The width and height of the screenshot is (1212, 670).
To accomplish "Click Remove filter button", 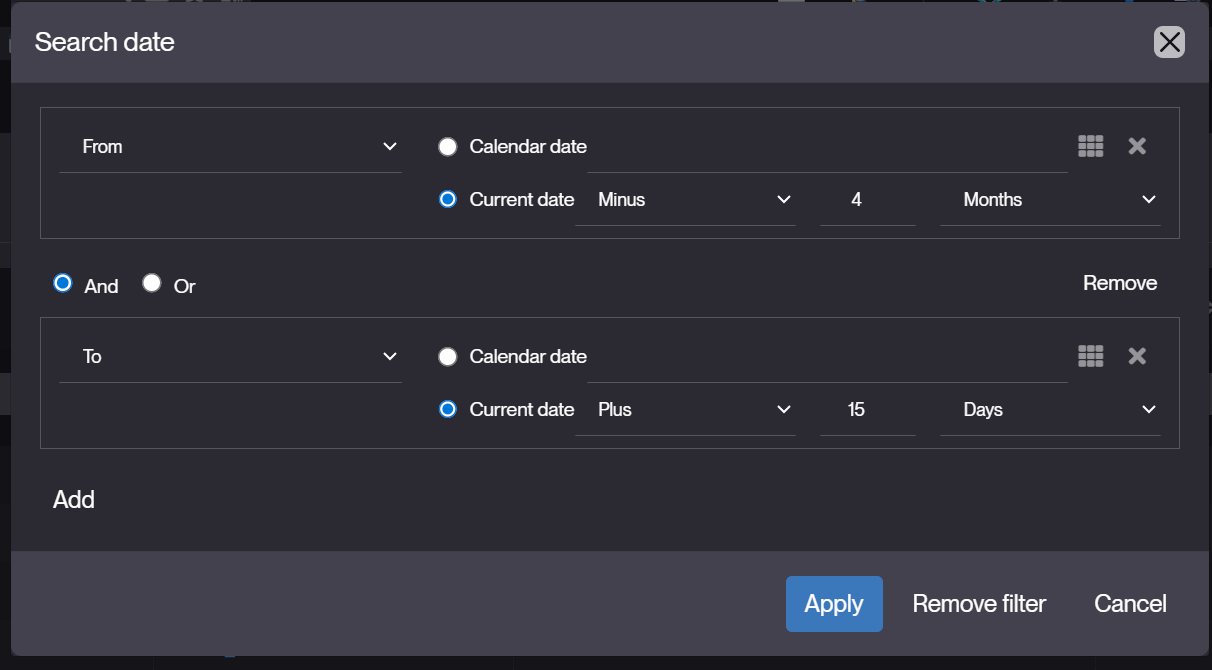I will pos(979,604).
